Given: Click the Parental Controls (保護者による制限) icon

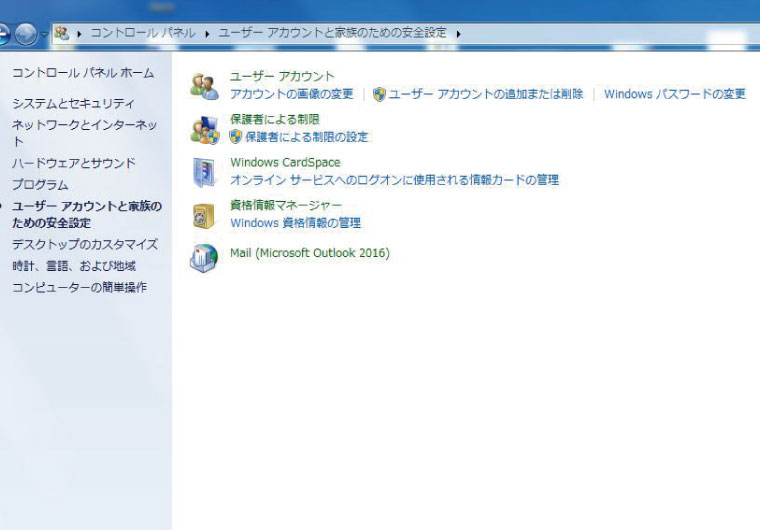Looking at the screenshot, I should pyautogui.click(x=204, y=129).
